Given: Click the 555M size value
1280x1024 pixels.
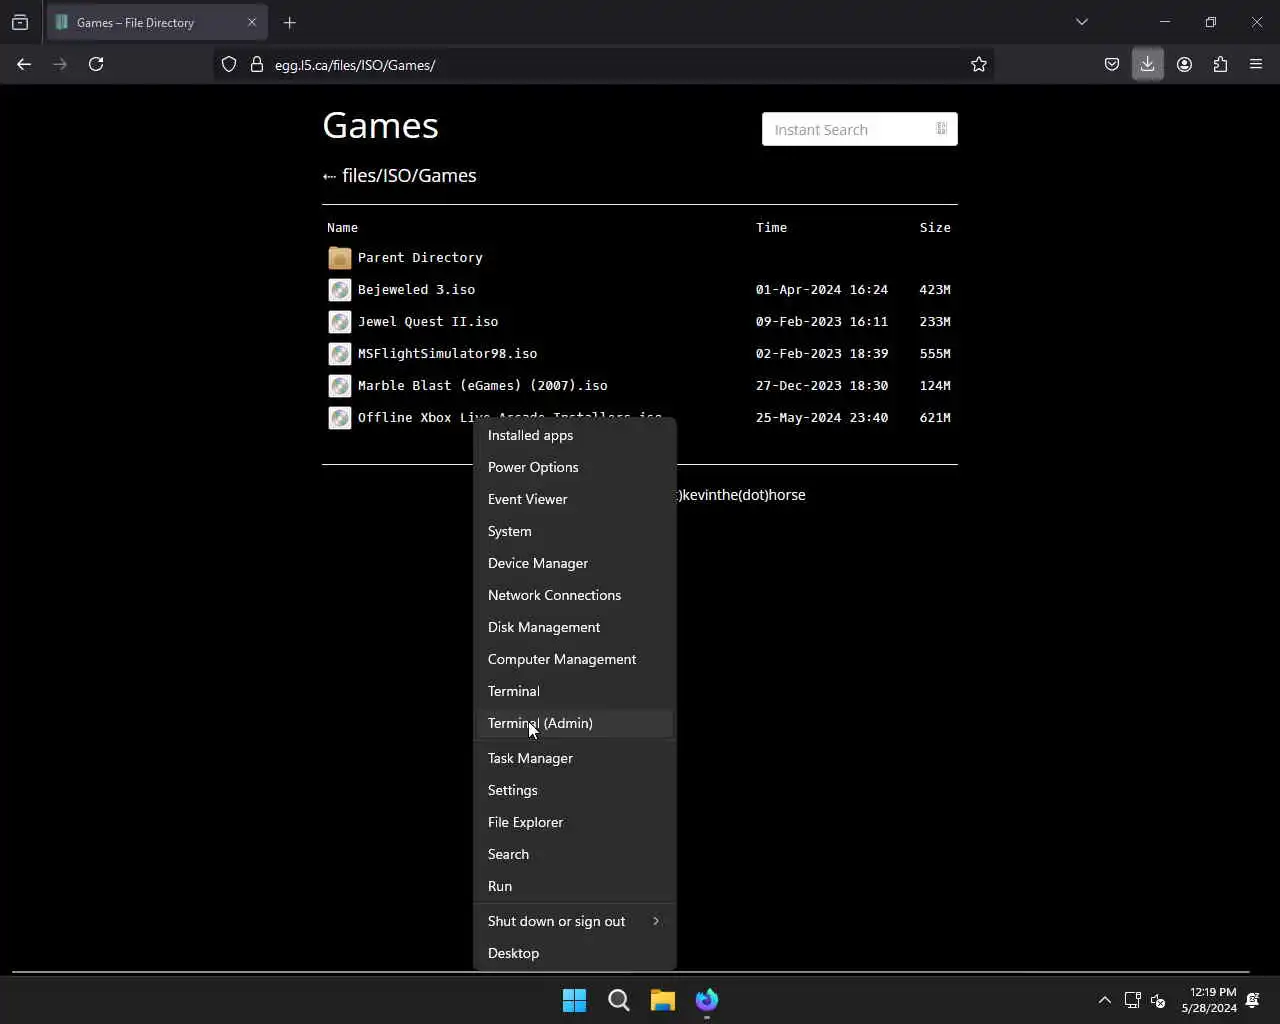Looking at the screenshot, I should coord(935,354).
